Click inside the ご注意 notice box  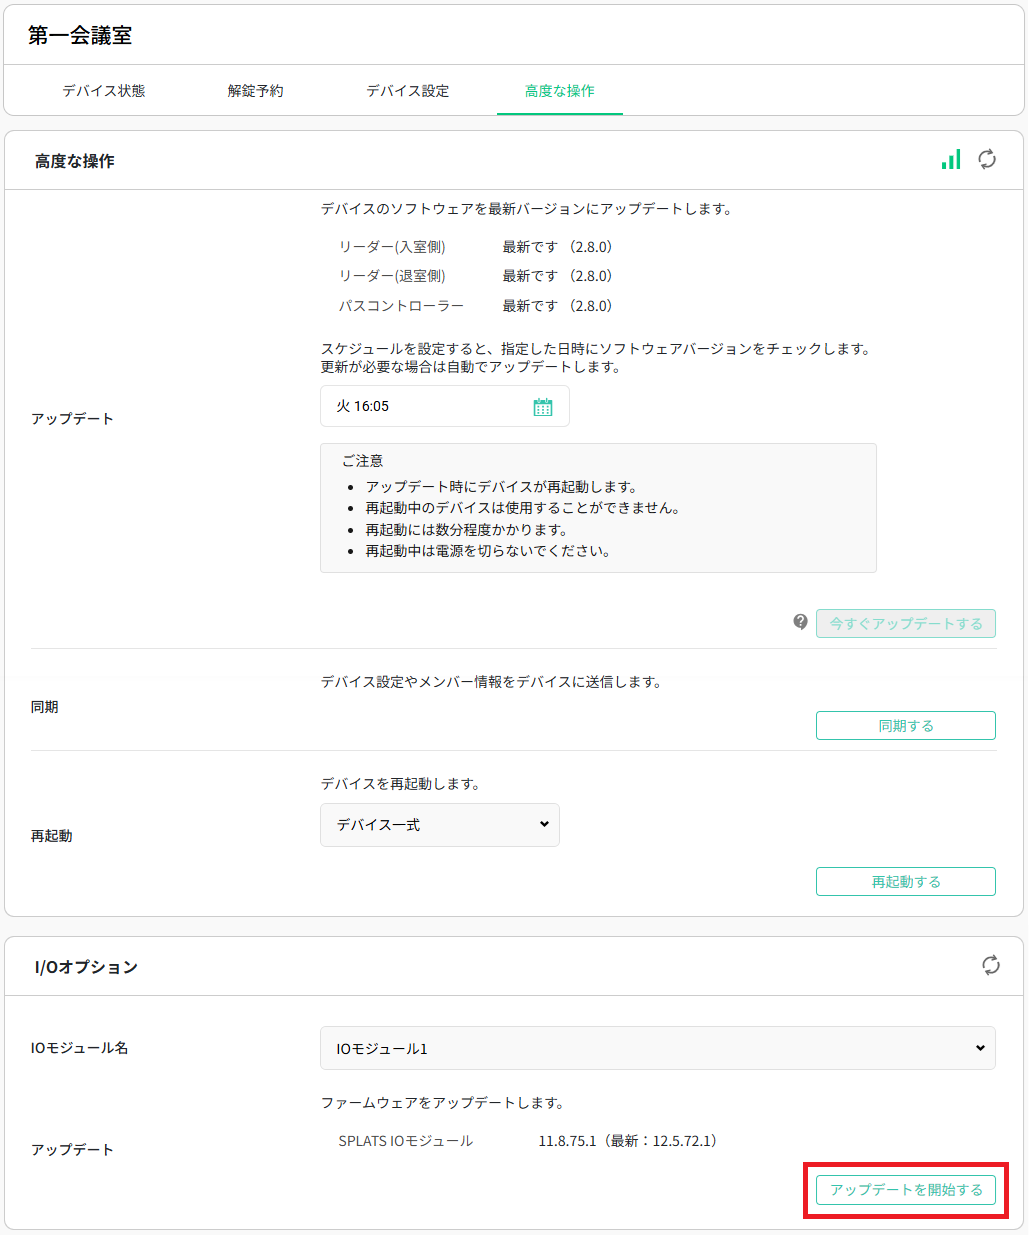pos(598,507)
